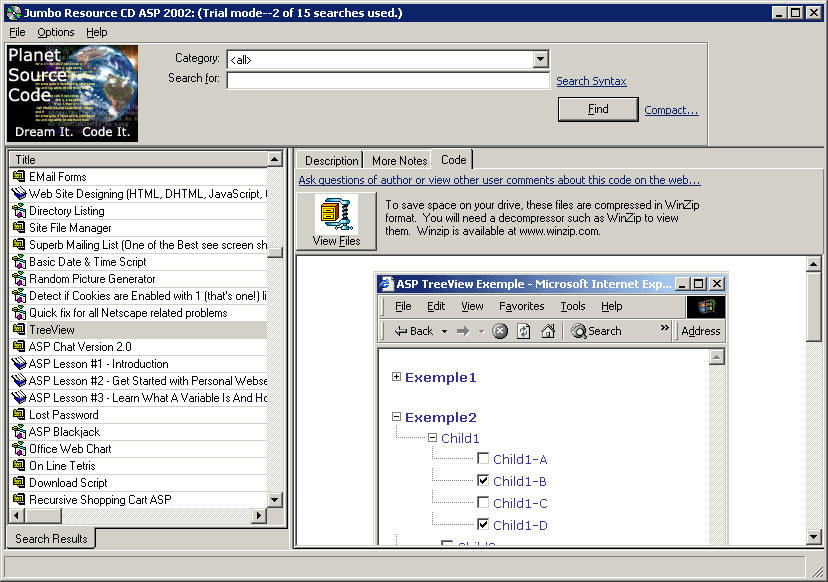The image size is (828, 582).
Task: Open the Back button history dropdown arrow
Action: 444,331
